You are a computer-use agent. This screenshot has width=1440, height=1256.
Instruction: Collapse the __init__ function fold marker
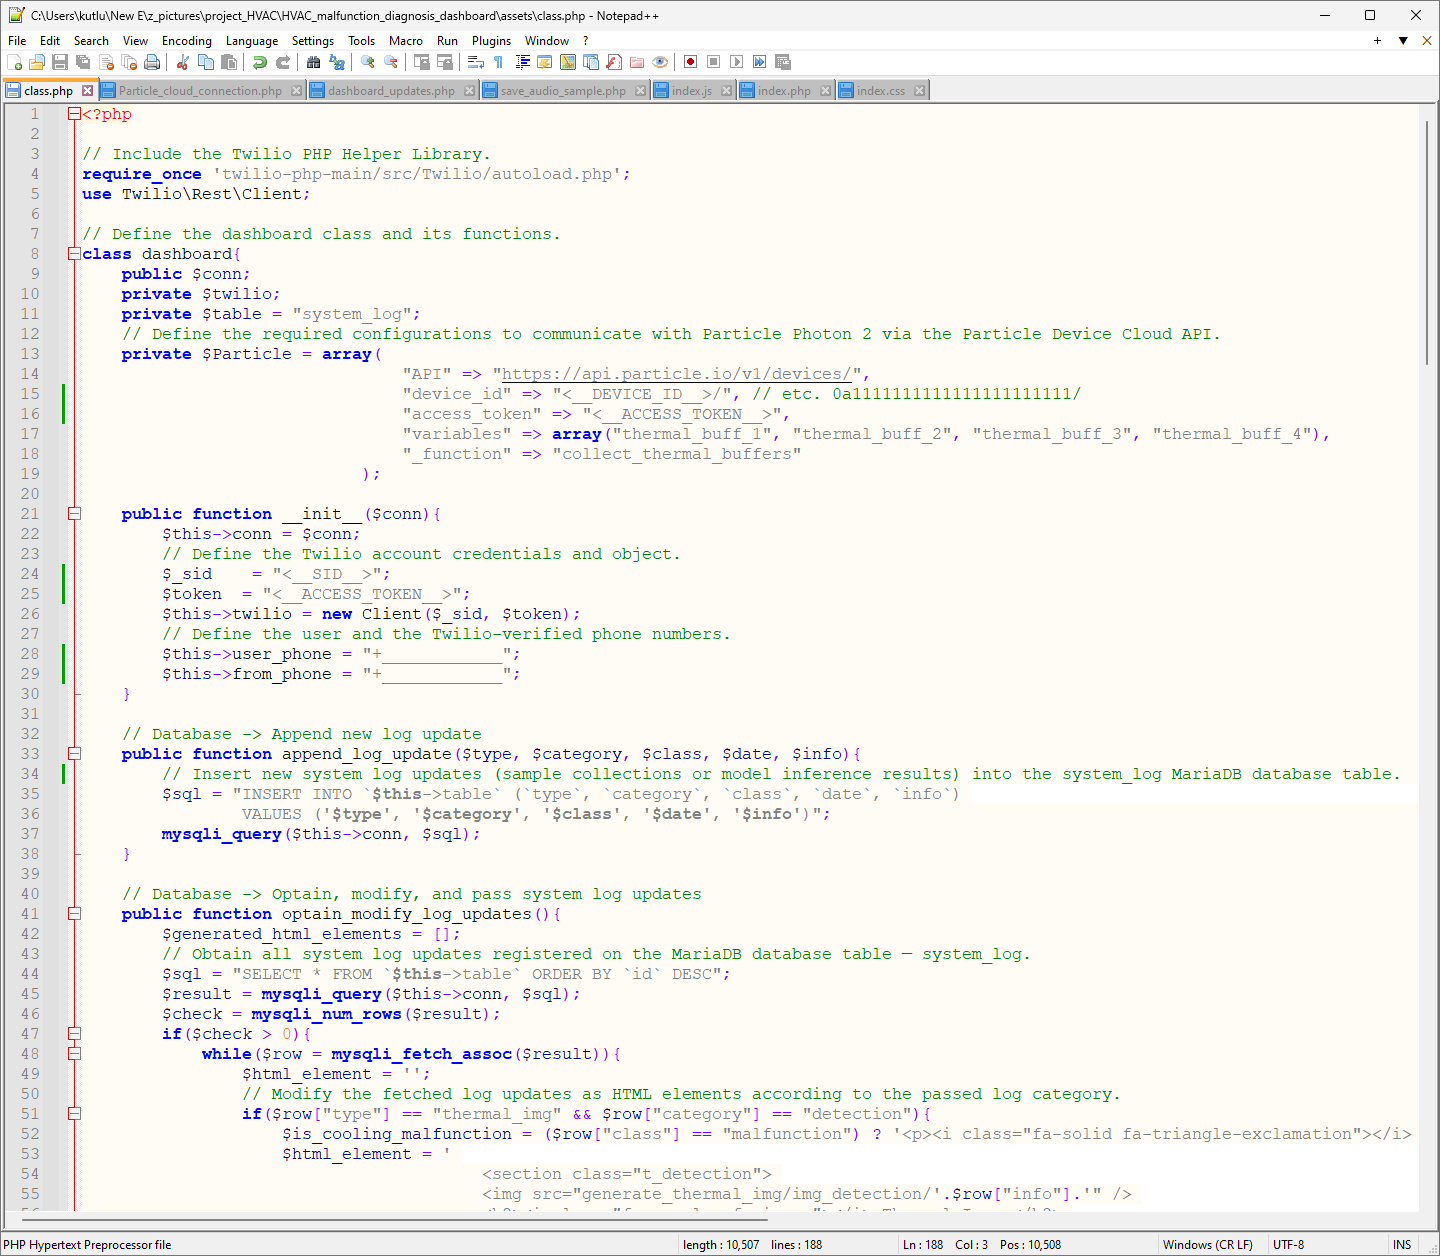(x=74, y=513)
